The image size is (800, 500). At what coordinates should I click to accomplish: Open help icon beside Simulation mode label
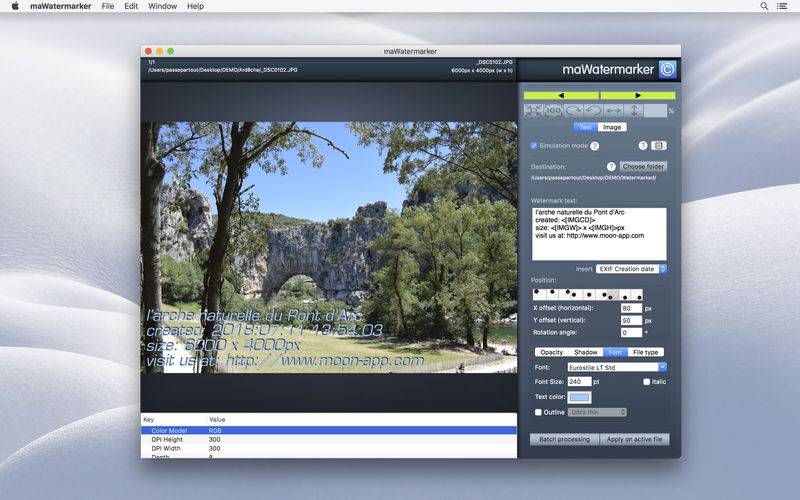pyautogui.click(x=594, y=146)
